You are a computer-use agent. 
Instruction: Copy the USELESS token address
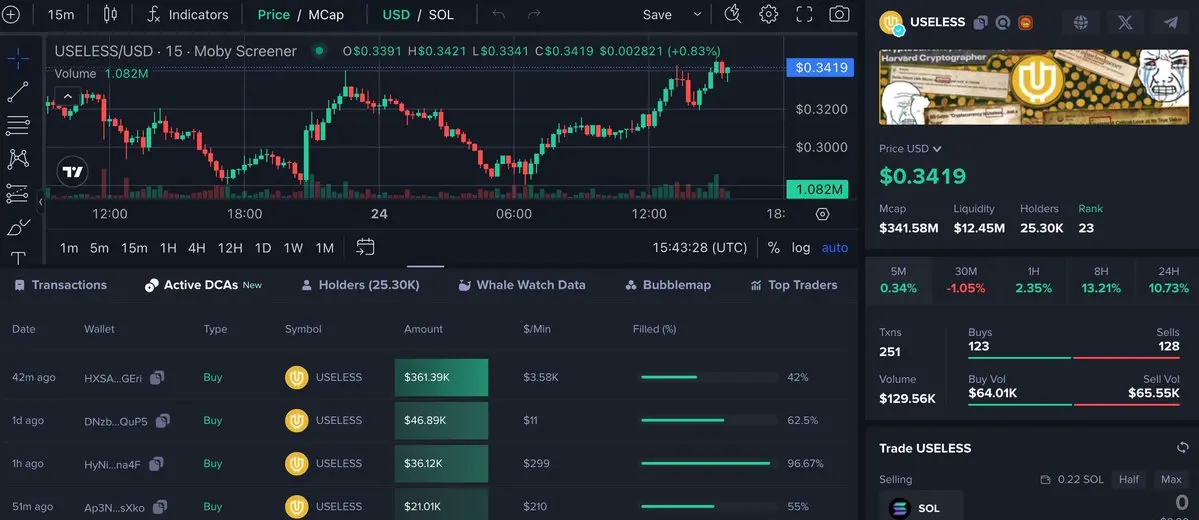(981, 22)
